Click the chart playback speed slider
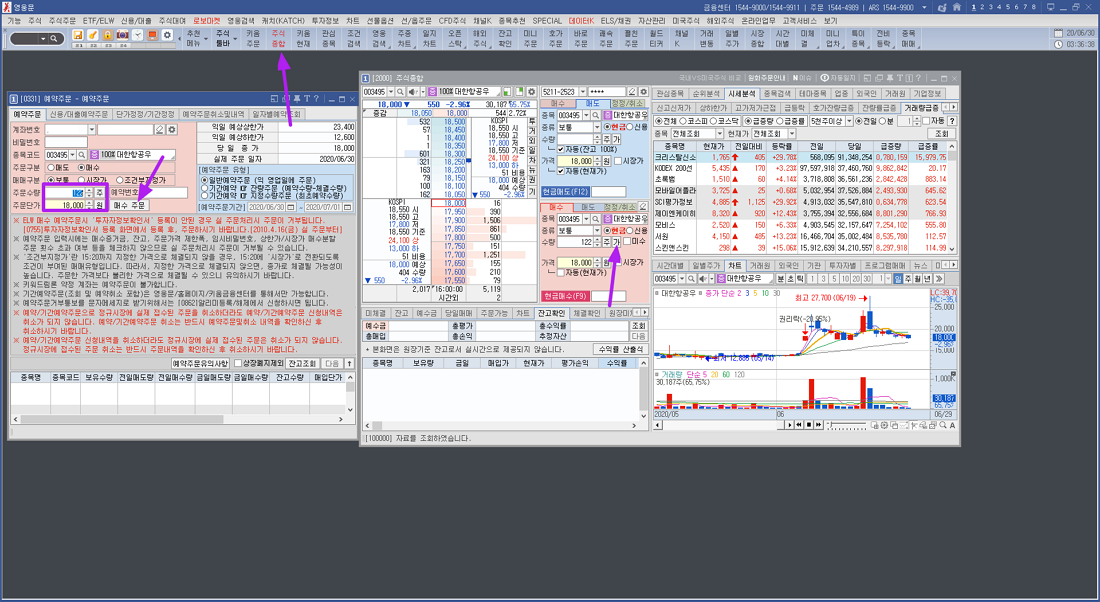 847,425
